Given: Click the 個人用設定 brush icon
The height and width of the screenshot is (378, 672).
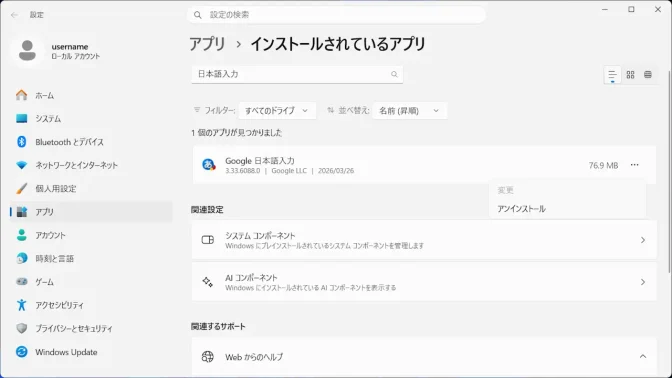Looking at the screenshot, I should [21, 189].
